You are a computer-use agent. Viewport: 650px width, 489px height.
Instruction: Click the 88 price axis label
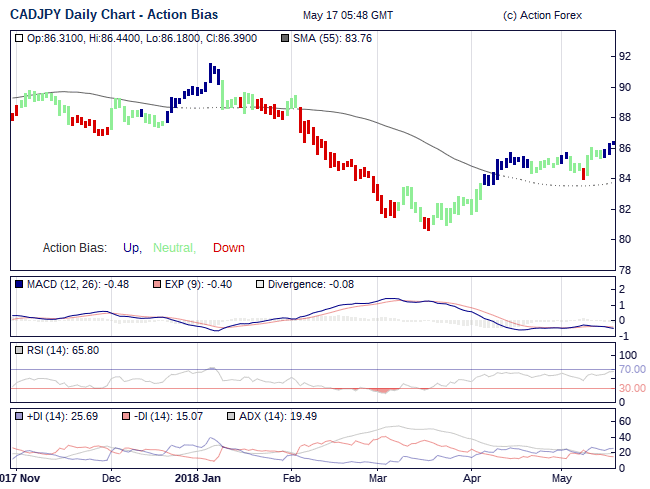tap(625, 118)
